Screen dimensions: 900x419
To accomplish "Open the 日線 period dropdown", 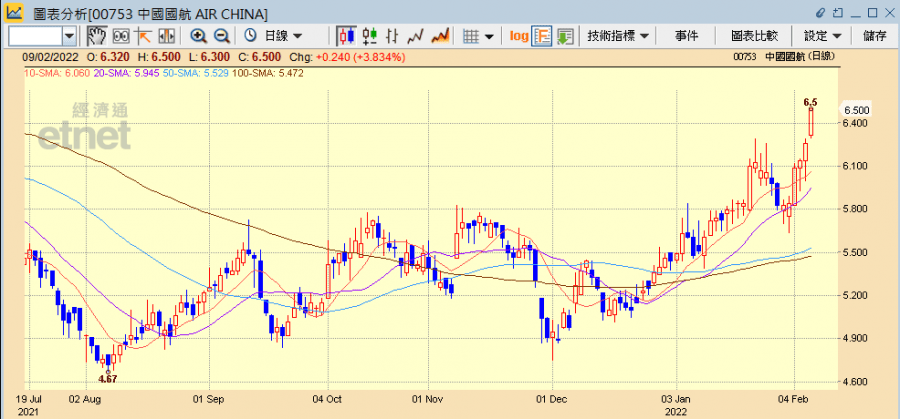I will click(277, 36).
